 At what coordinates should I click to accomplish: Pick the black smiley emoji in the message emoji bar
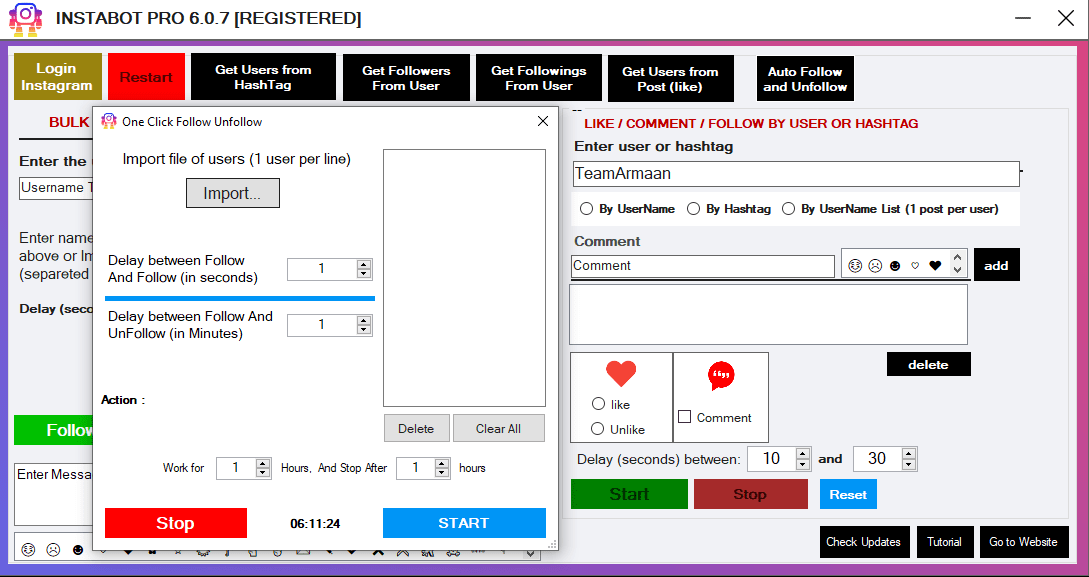78,550
